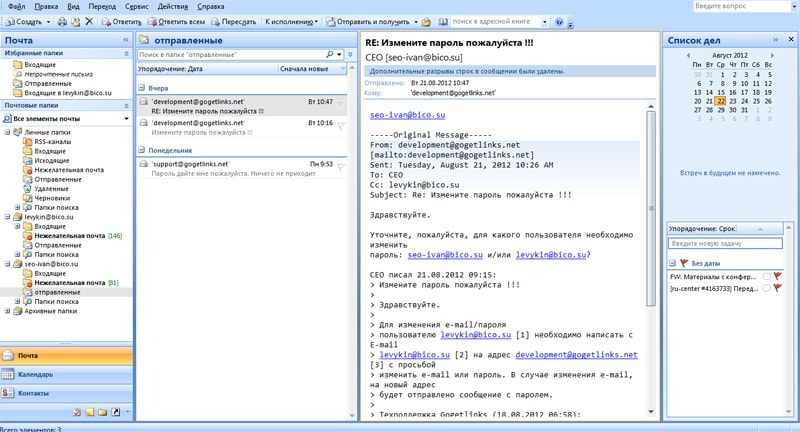Open the Переход menu
The height and width of the screenshot is (432, 800).
click(x=102, y=7)
